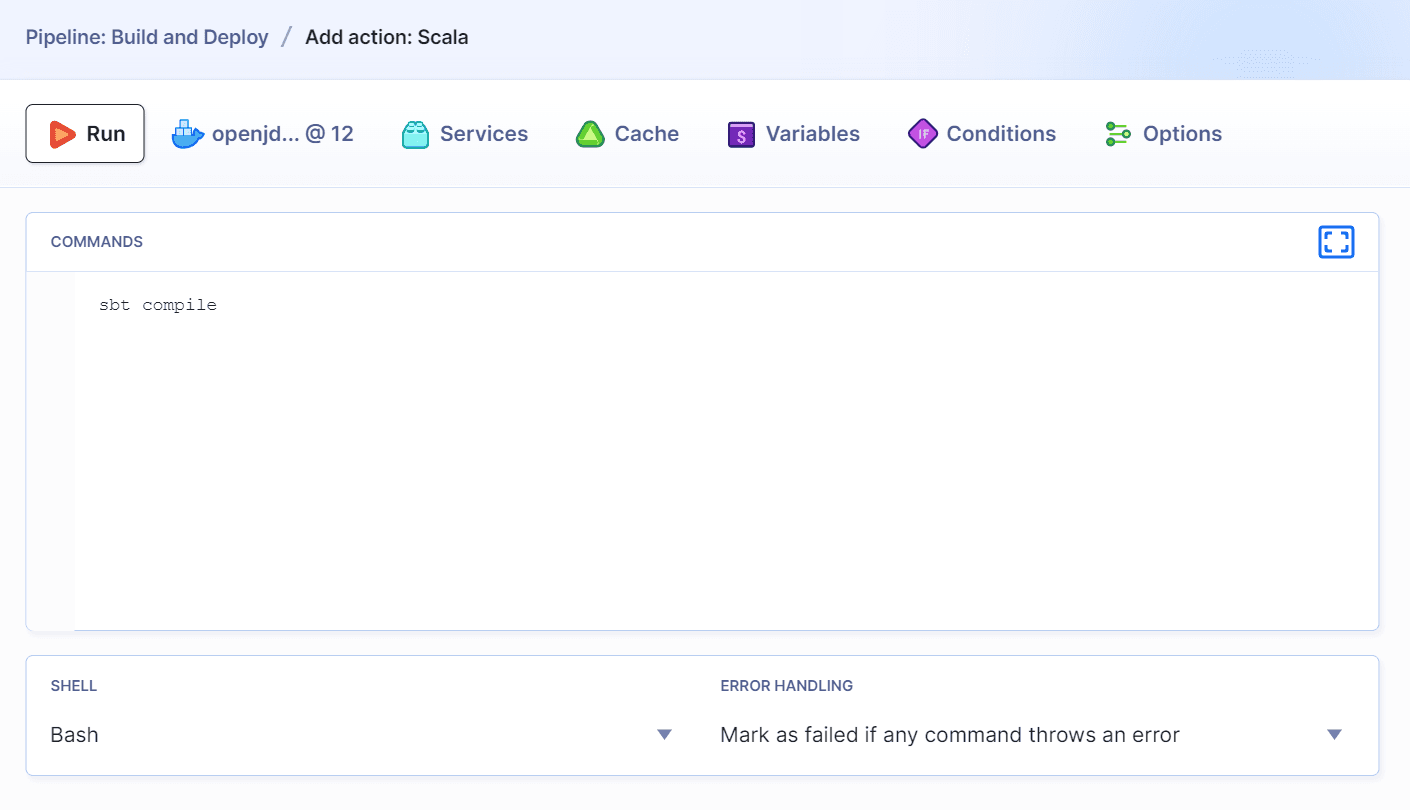Click the Add action: Scala breadcrumb

tap(387, 37)
